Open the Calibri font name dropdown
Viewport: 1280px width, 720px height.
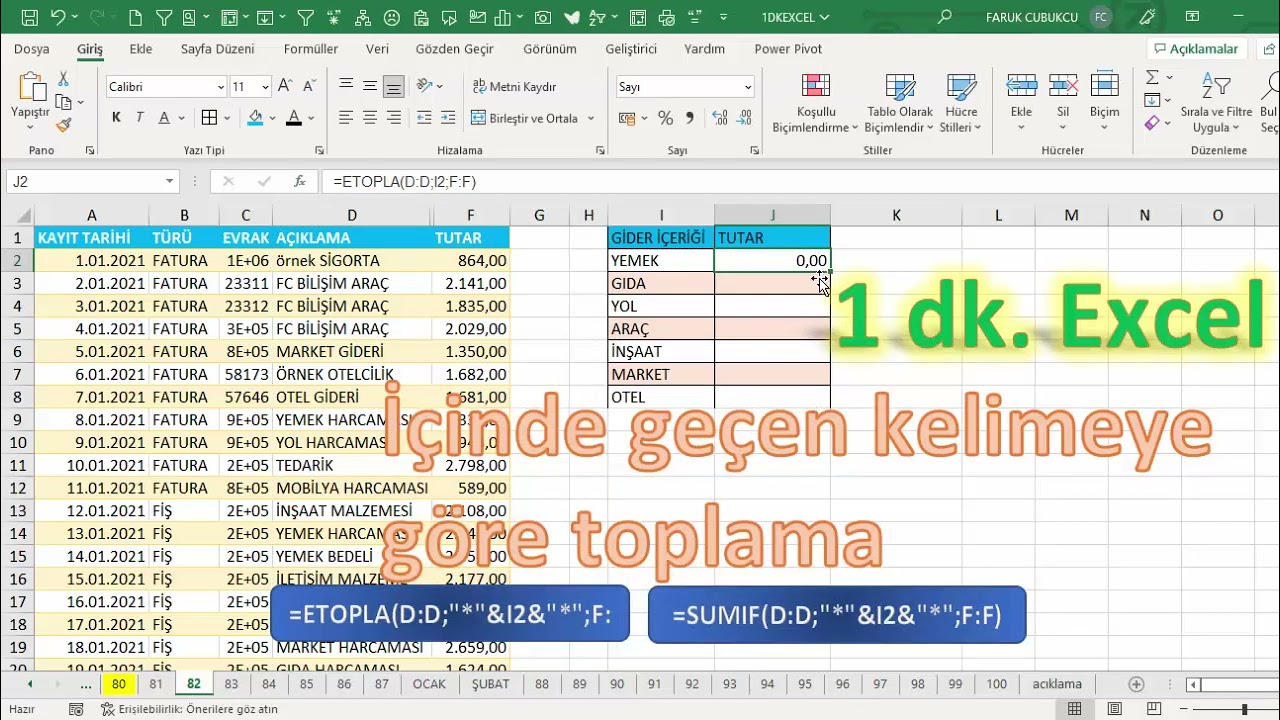[221, 87]
